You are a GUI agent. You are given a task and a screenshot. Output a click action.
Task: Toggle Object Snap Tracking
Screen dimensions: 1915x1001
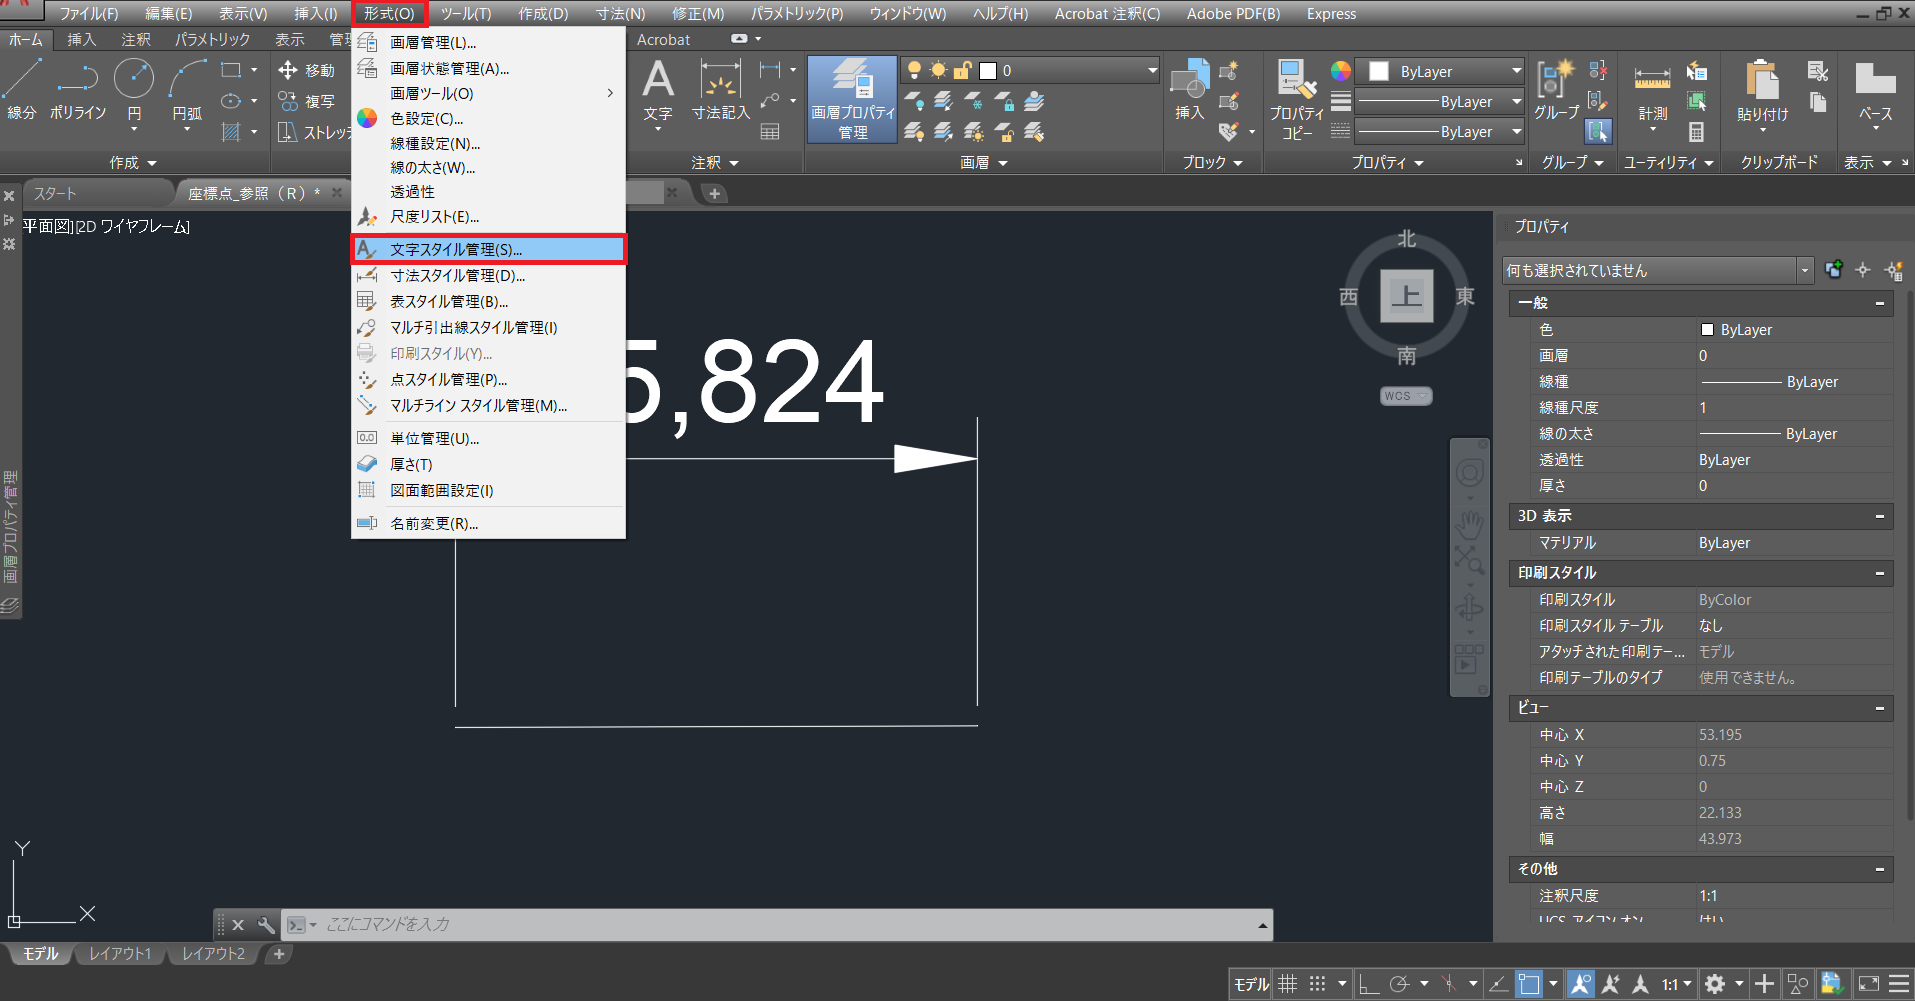(x=1499, y=984)
